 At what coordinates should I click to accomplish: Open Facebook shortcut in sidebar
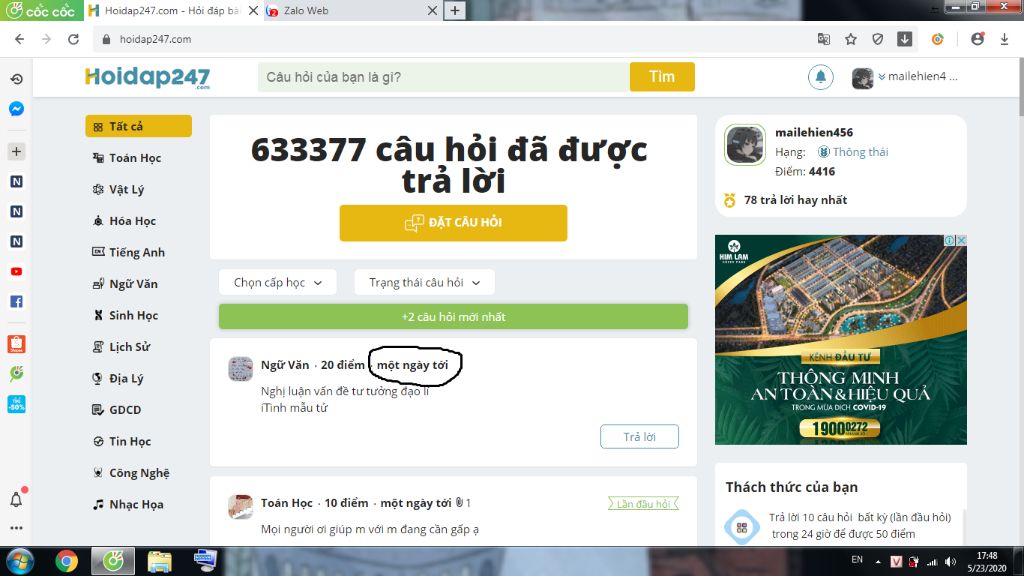tap(16, 302)
